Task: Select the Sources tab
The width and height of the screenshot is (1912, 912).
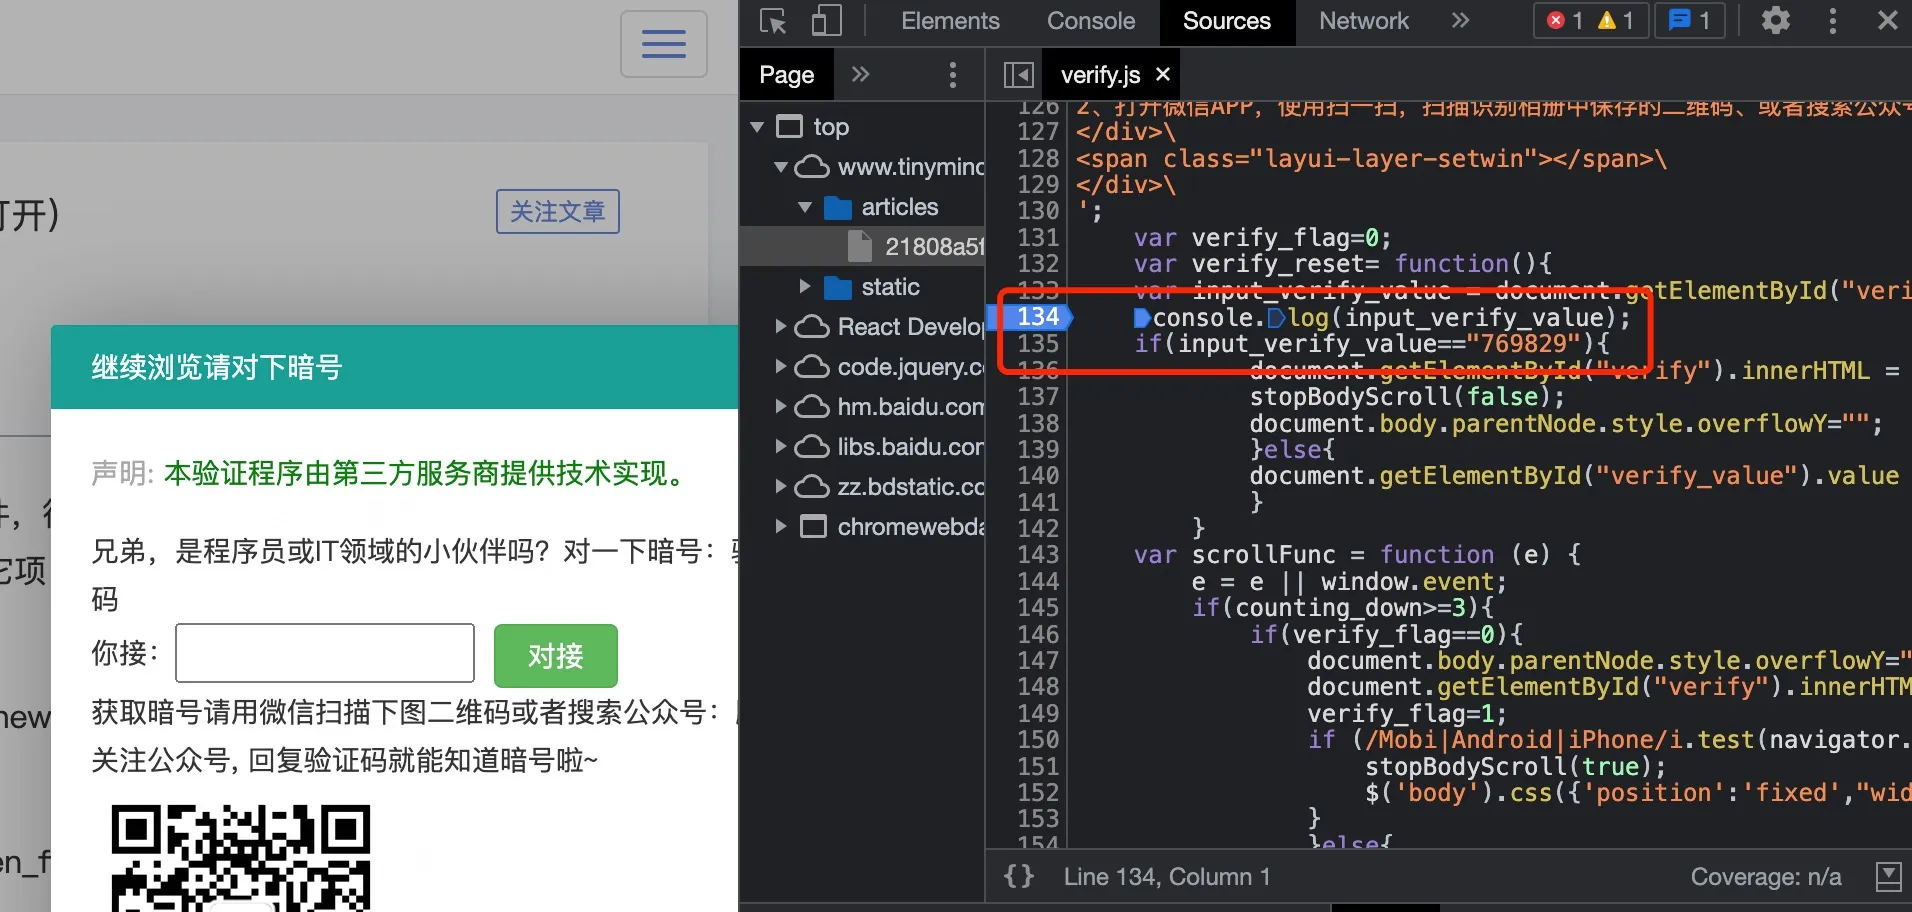Action: pos(1227,21)
